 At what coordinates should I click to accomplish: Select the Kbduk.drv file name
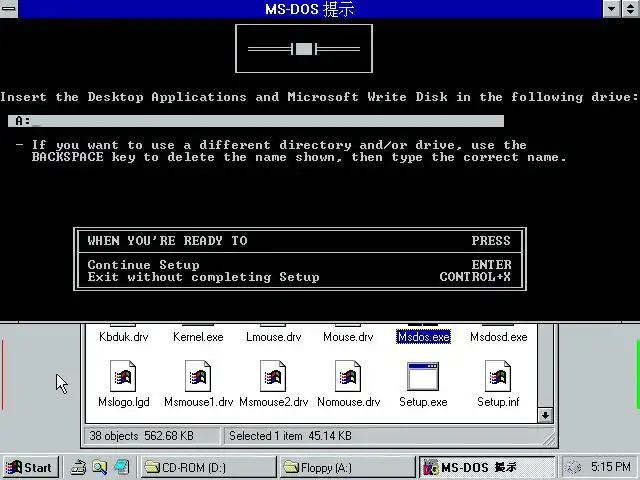tap(124, 337)
